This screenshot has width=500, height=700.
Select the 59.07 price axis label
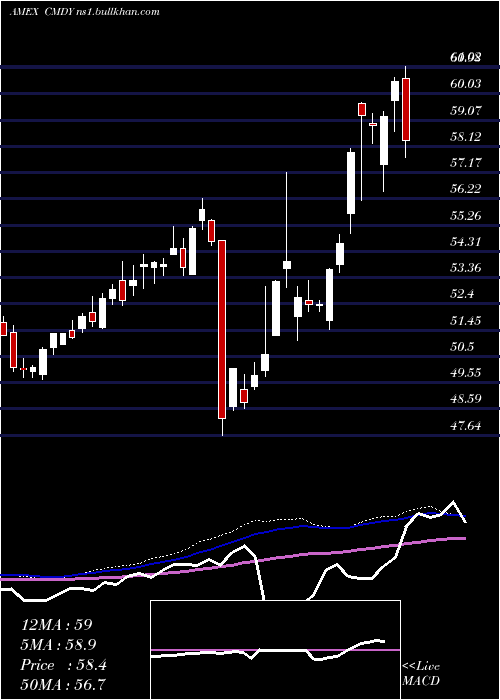tap(466, 110)
